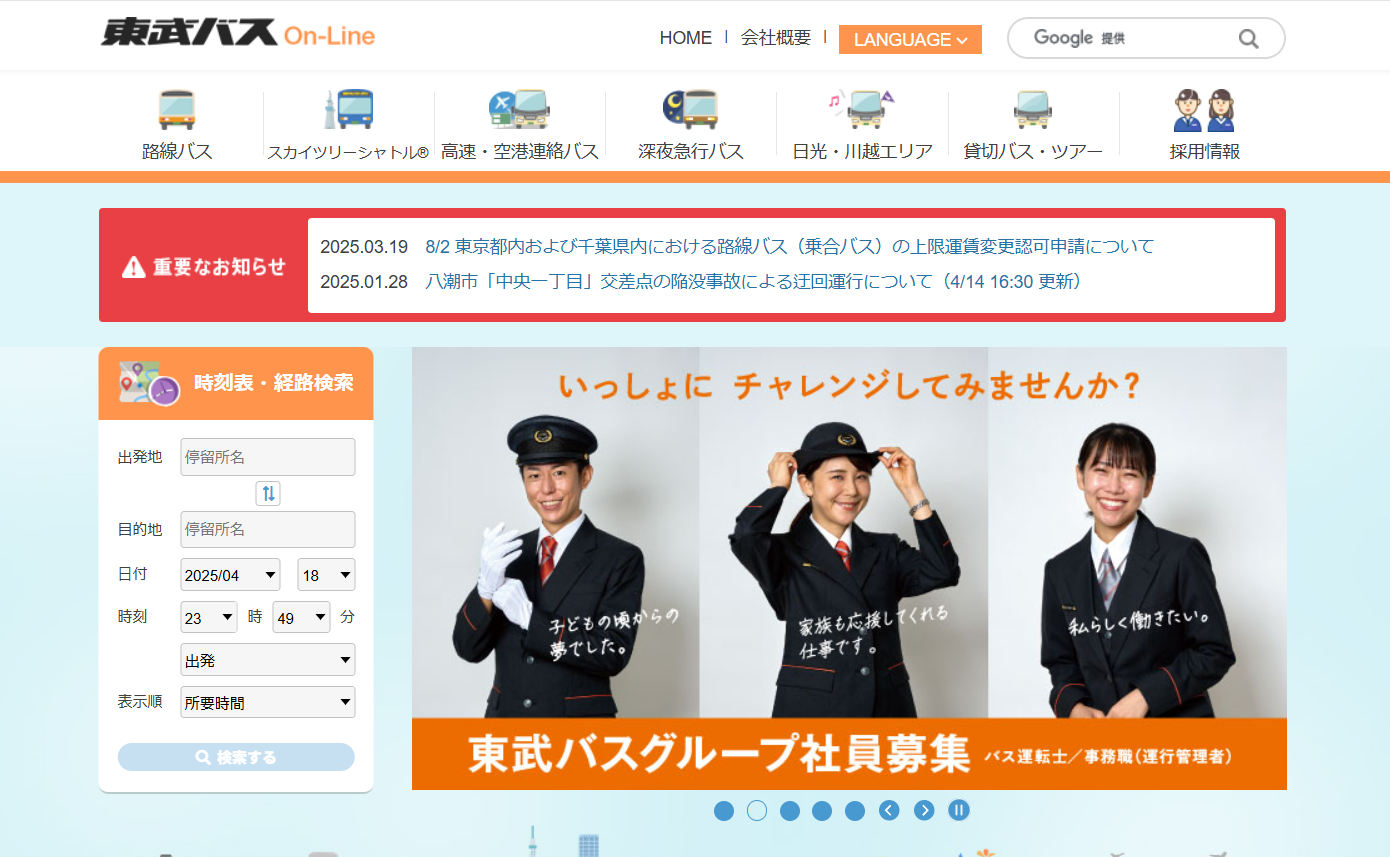Viewport: 1390px width, 857px height.
Task: Open the 八潮市 detour operation notice link
Action: coord(754,282)
